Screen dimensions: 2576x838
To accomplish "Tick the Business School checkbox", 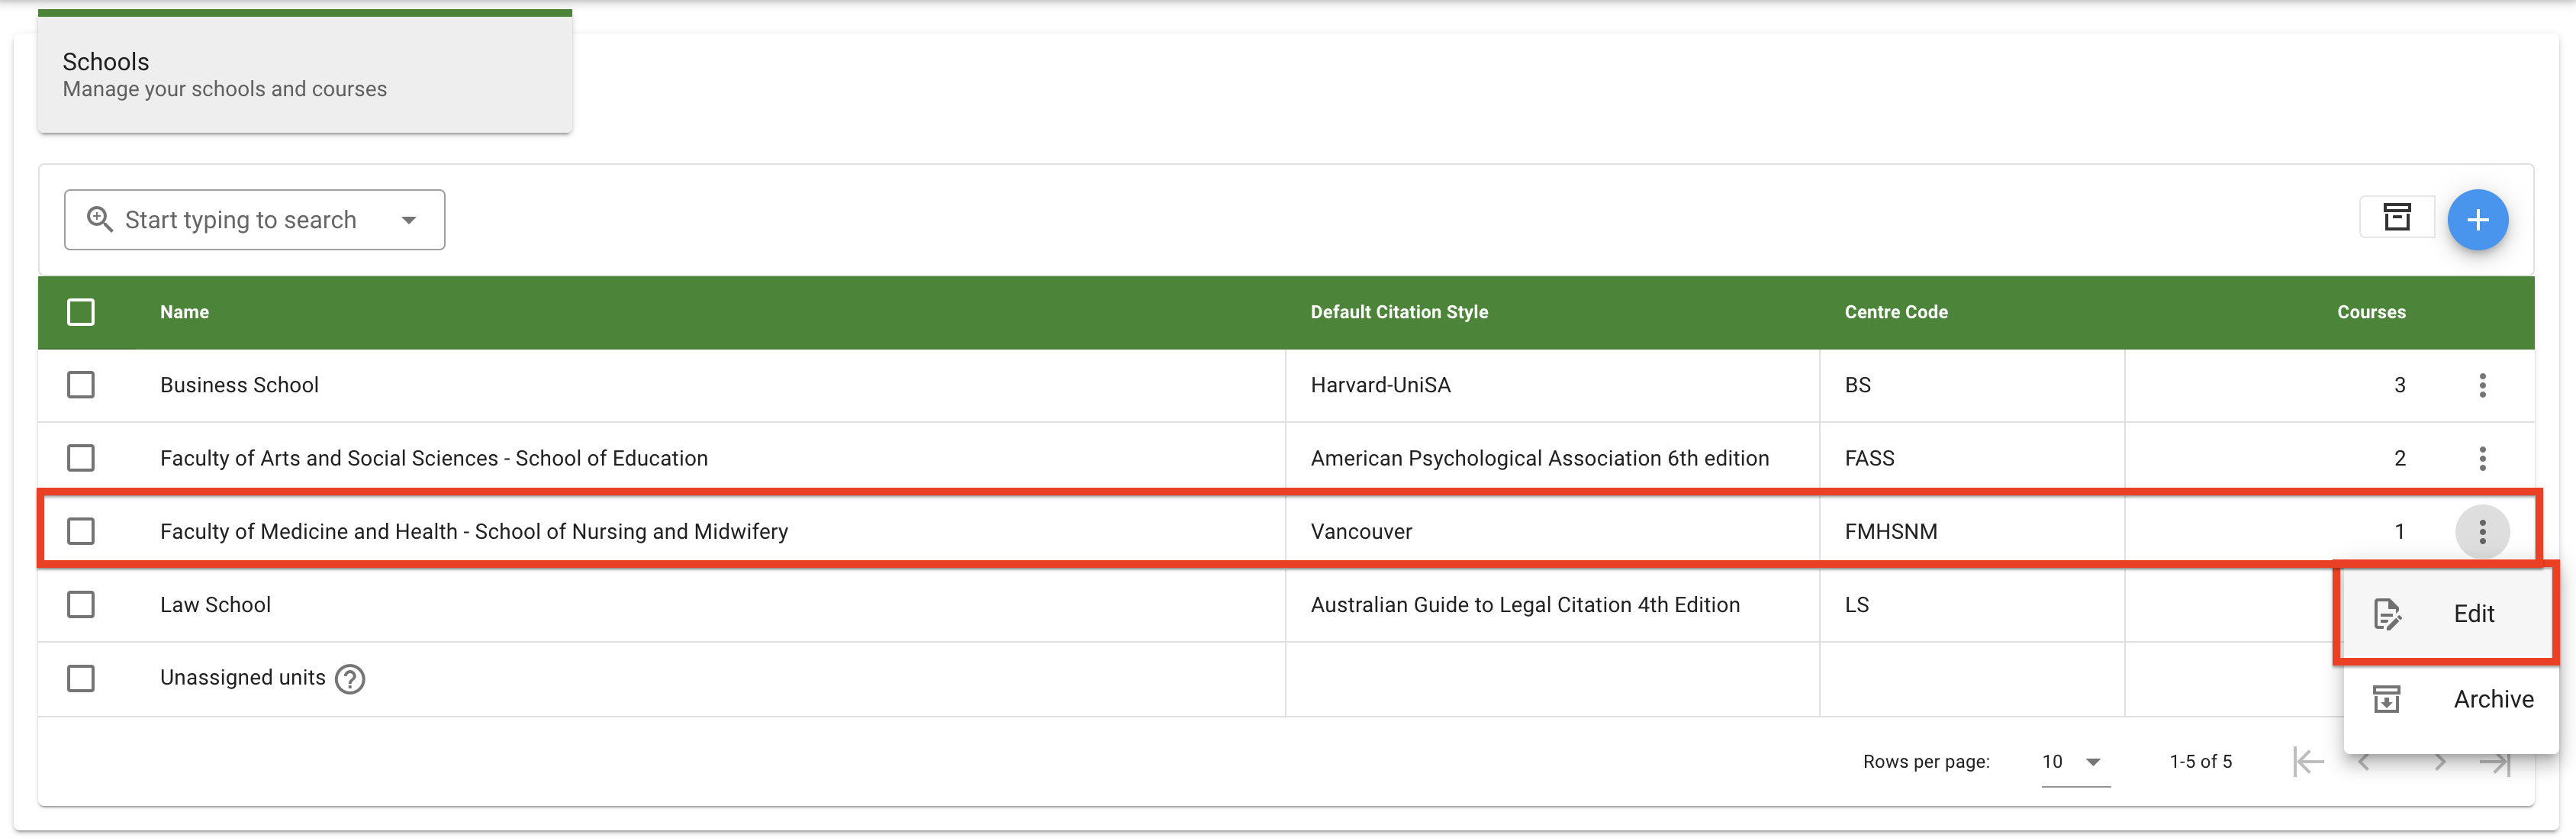I will click(x=81, y=385).
